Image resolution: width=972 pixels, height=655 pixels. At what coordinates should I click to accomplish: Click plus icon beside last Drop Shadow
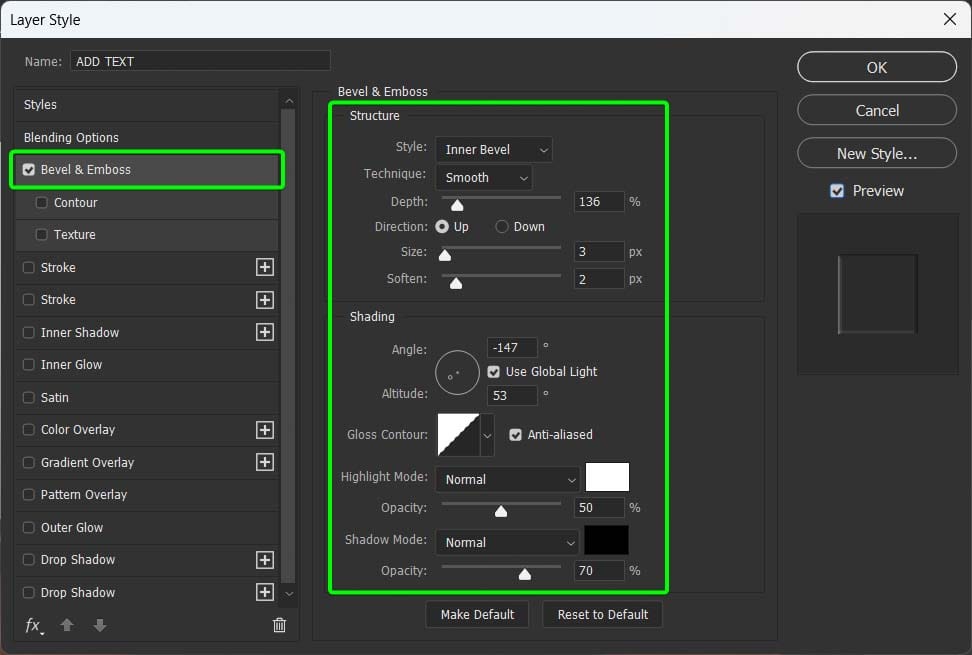pos(265,592)
